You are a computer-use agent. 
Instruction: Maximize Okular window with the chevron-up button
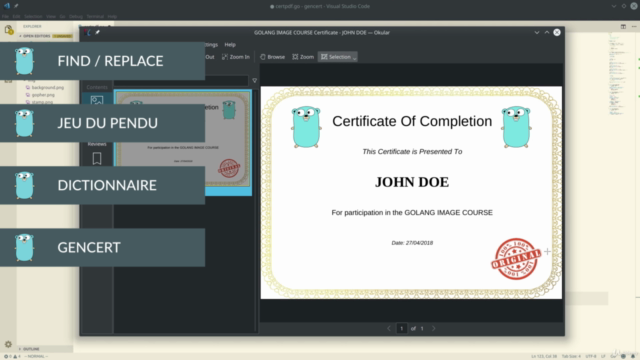[547, 32]
